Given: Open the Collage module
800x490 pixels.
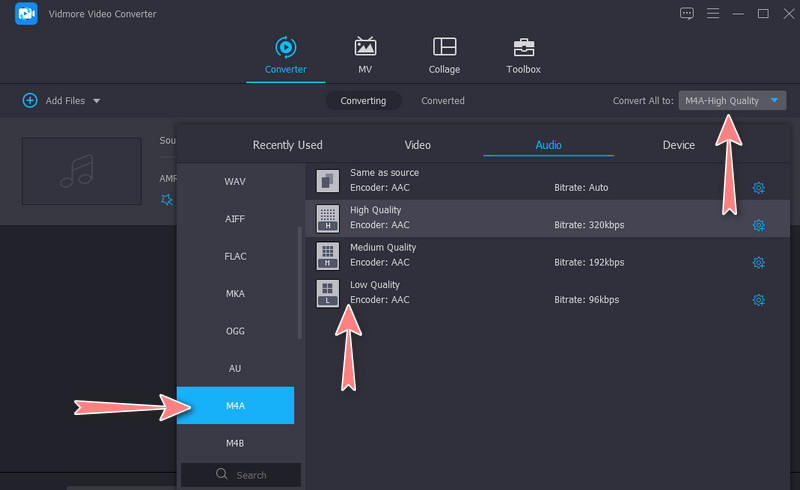Looking at the screenshot, I should (444, 48).
